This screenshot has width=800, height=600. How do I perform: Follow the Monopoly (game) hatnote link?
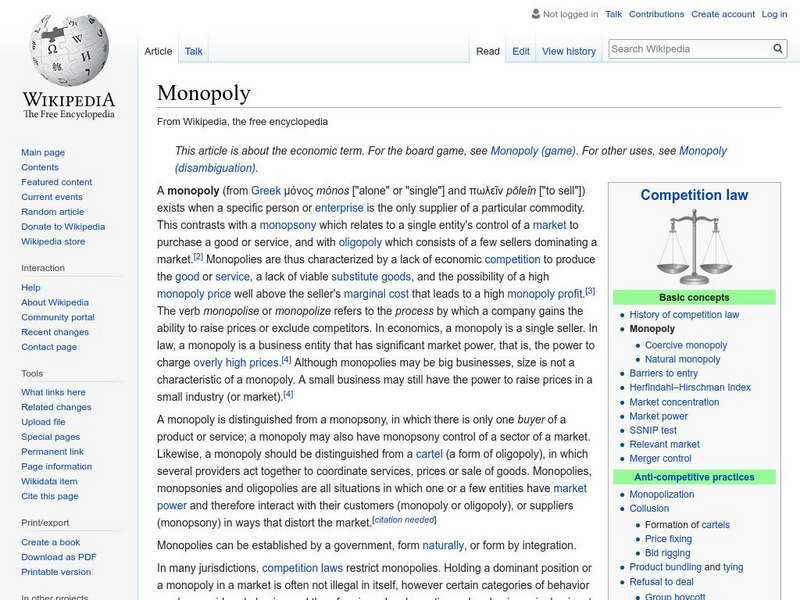(533, 151)
